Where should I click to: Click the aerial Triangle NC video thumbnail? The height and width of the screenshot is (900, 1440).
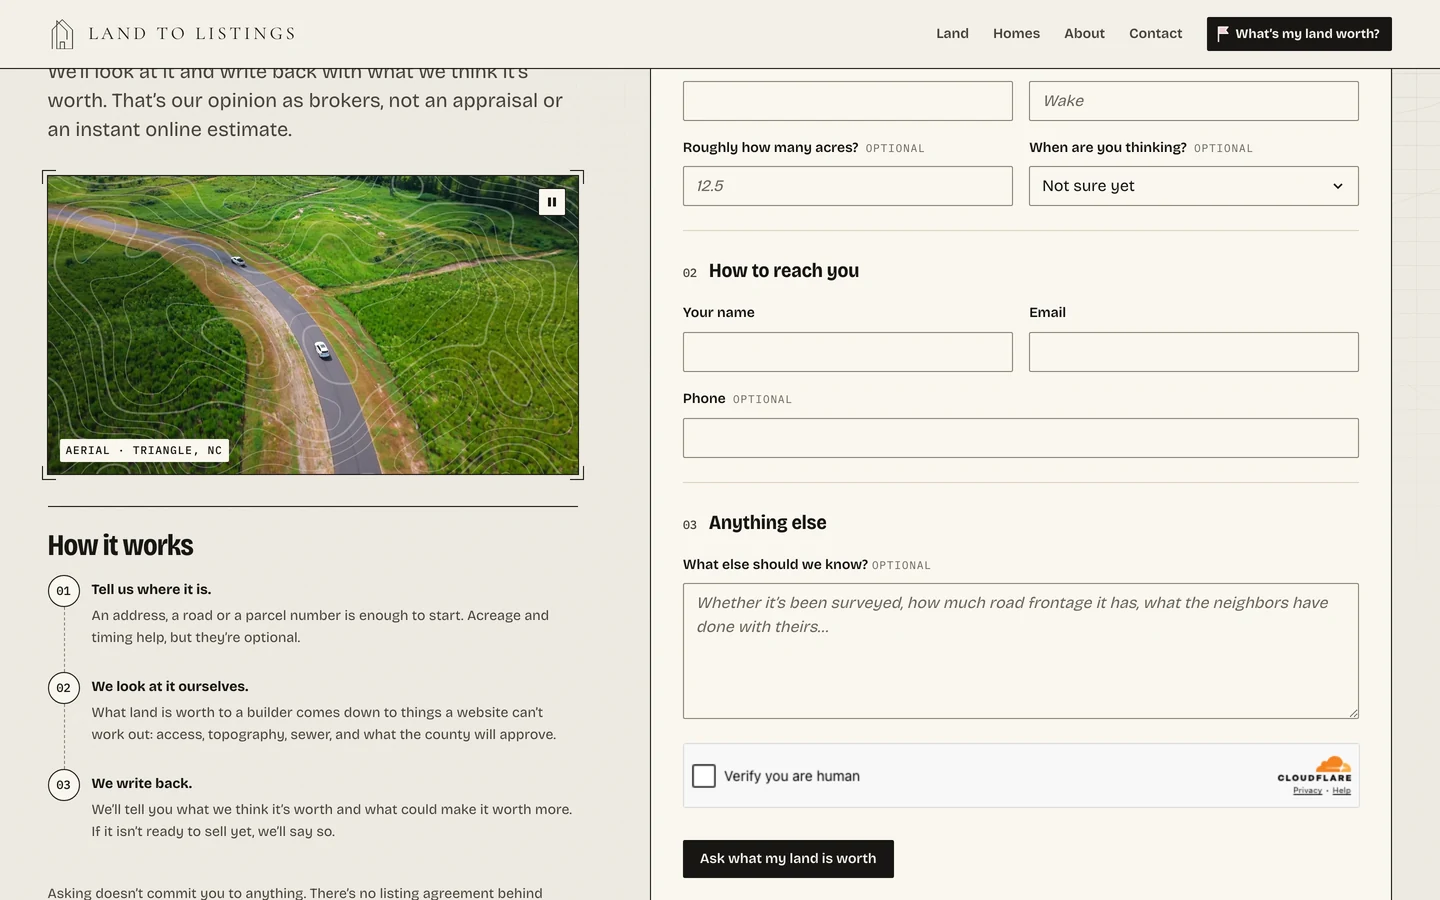313,325
